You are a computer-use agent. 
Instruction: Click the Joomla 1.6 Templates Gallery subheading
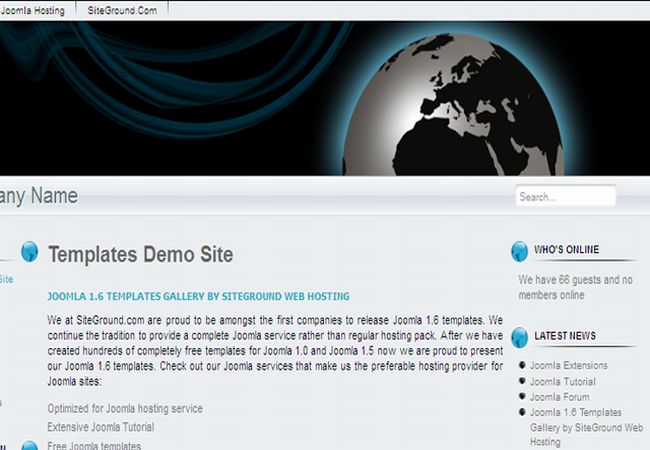click(199, 296)
